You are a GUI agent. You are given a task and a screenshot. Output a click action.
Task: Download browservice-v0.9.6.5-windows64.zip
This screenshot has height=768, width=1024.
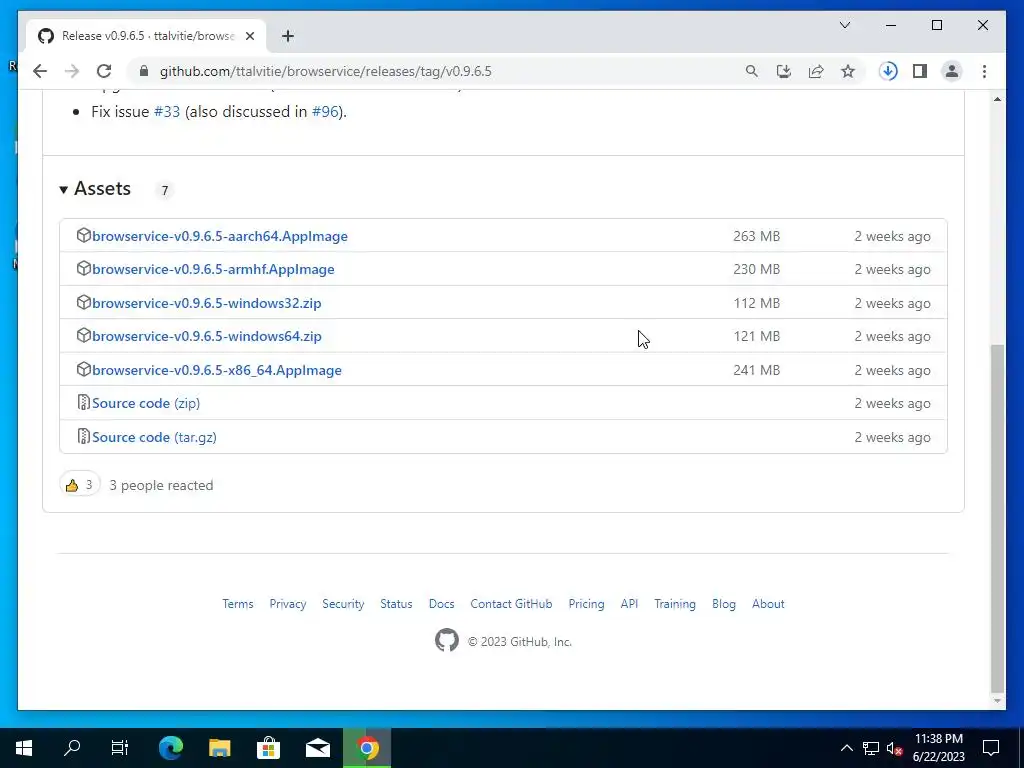[x=206, y=336]
